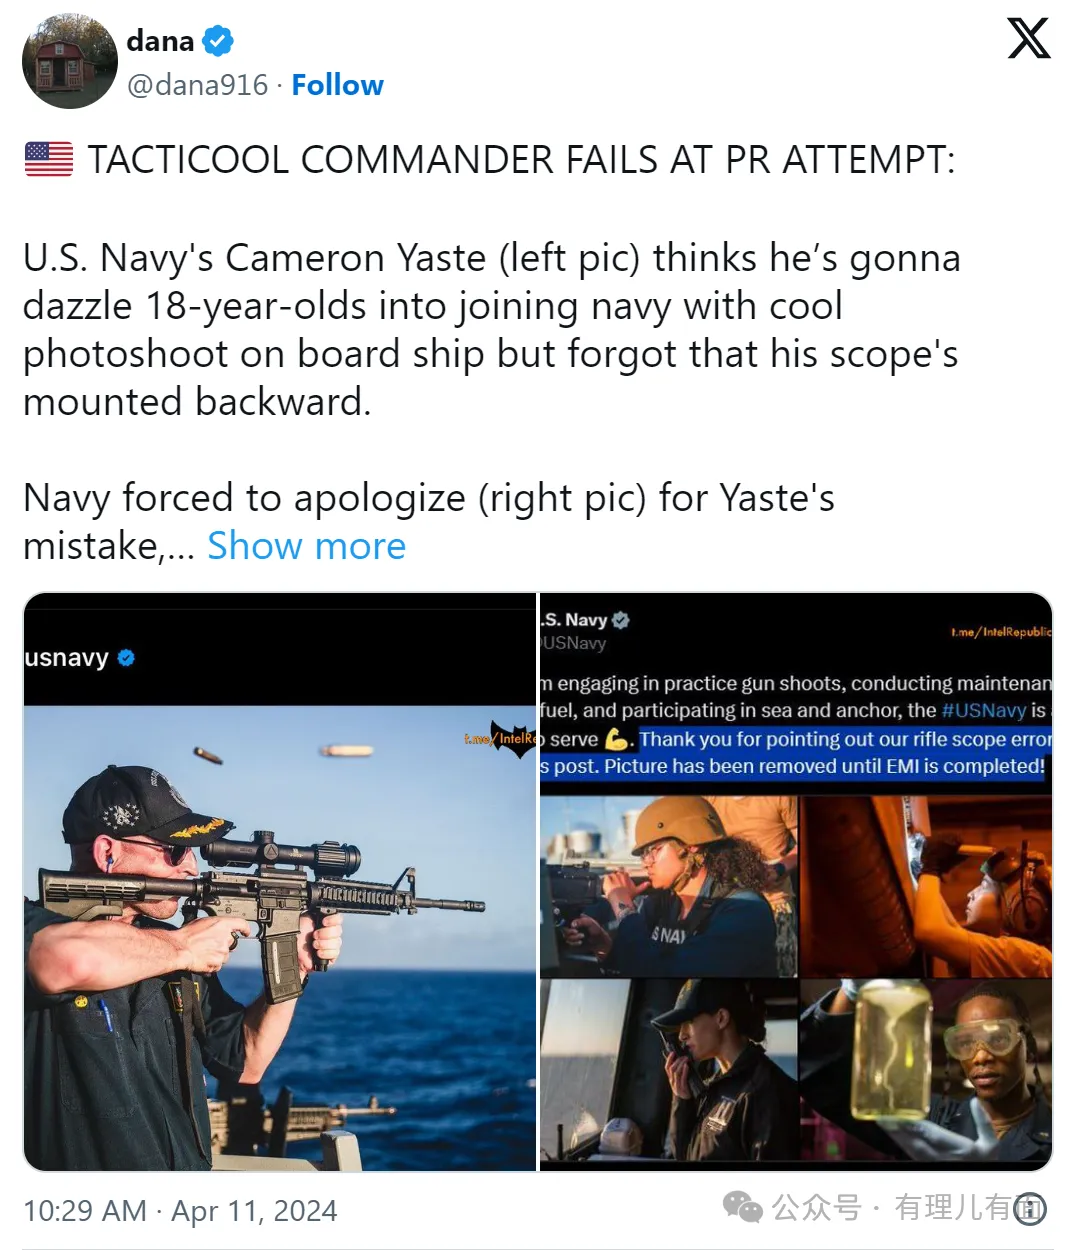
Task: Click the American flag emoji
Action: click(49, 159)
